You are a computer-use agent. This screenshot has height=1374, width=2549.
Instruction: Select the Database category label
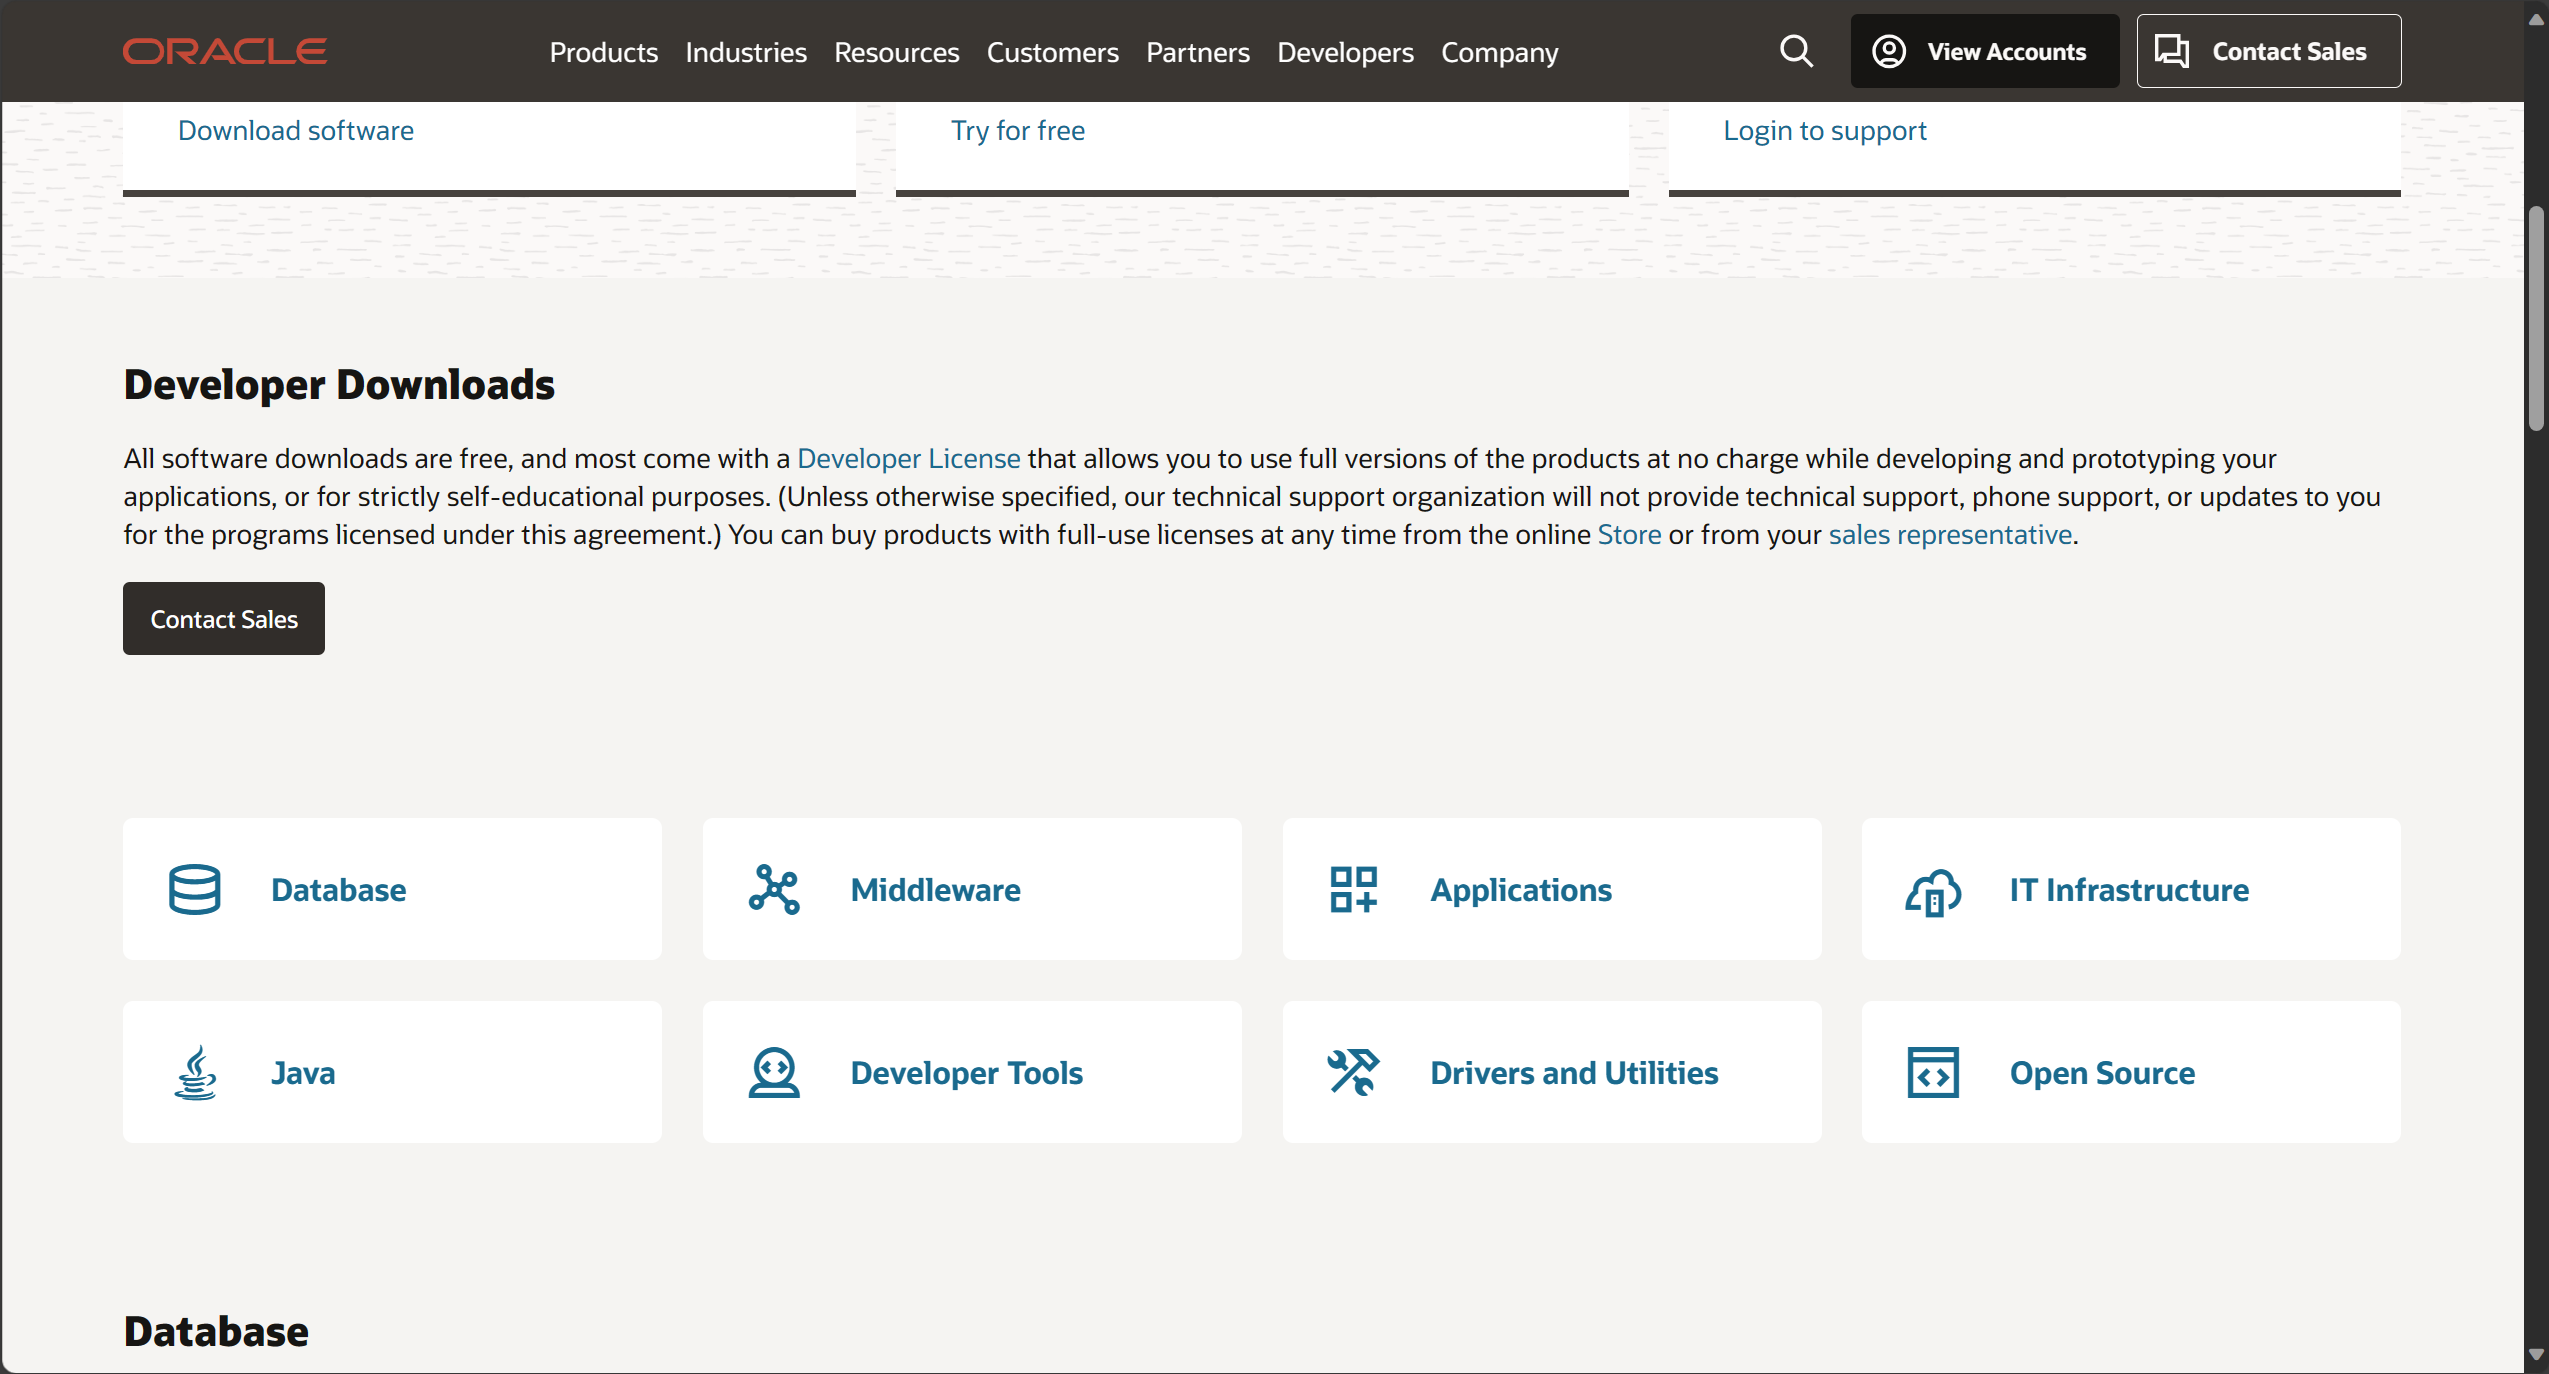click(x=339, y=890)
